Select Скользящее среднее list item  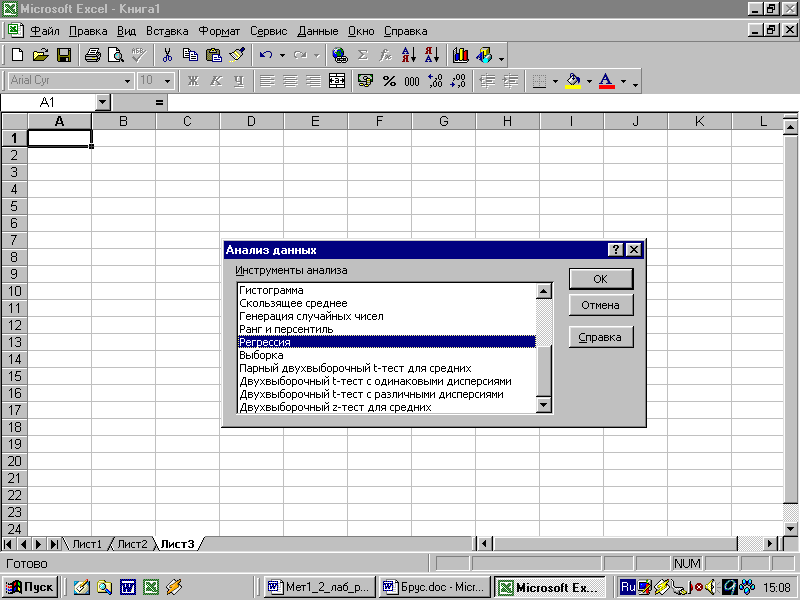coord(387,303)
